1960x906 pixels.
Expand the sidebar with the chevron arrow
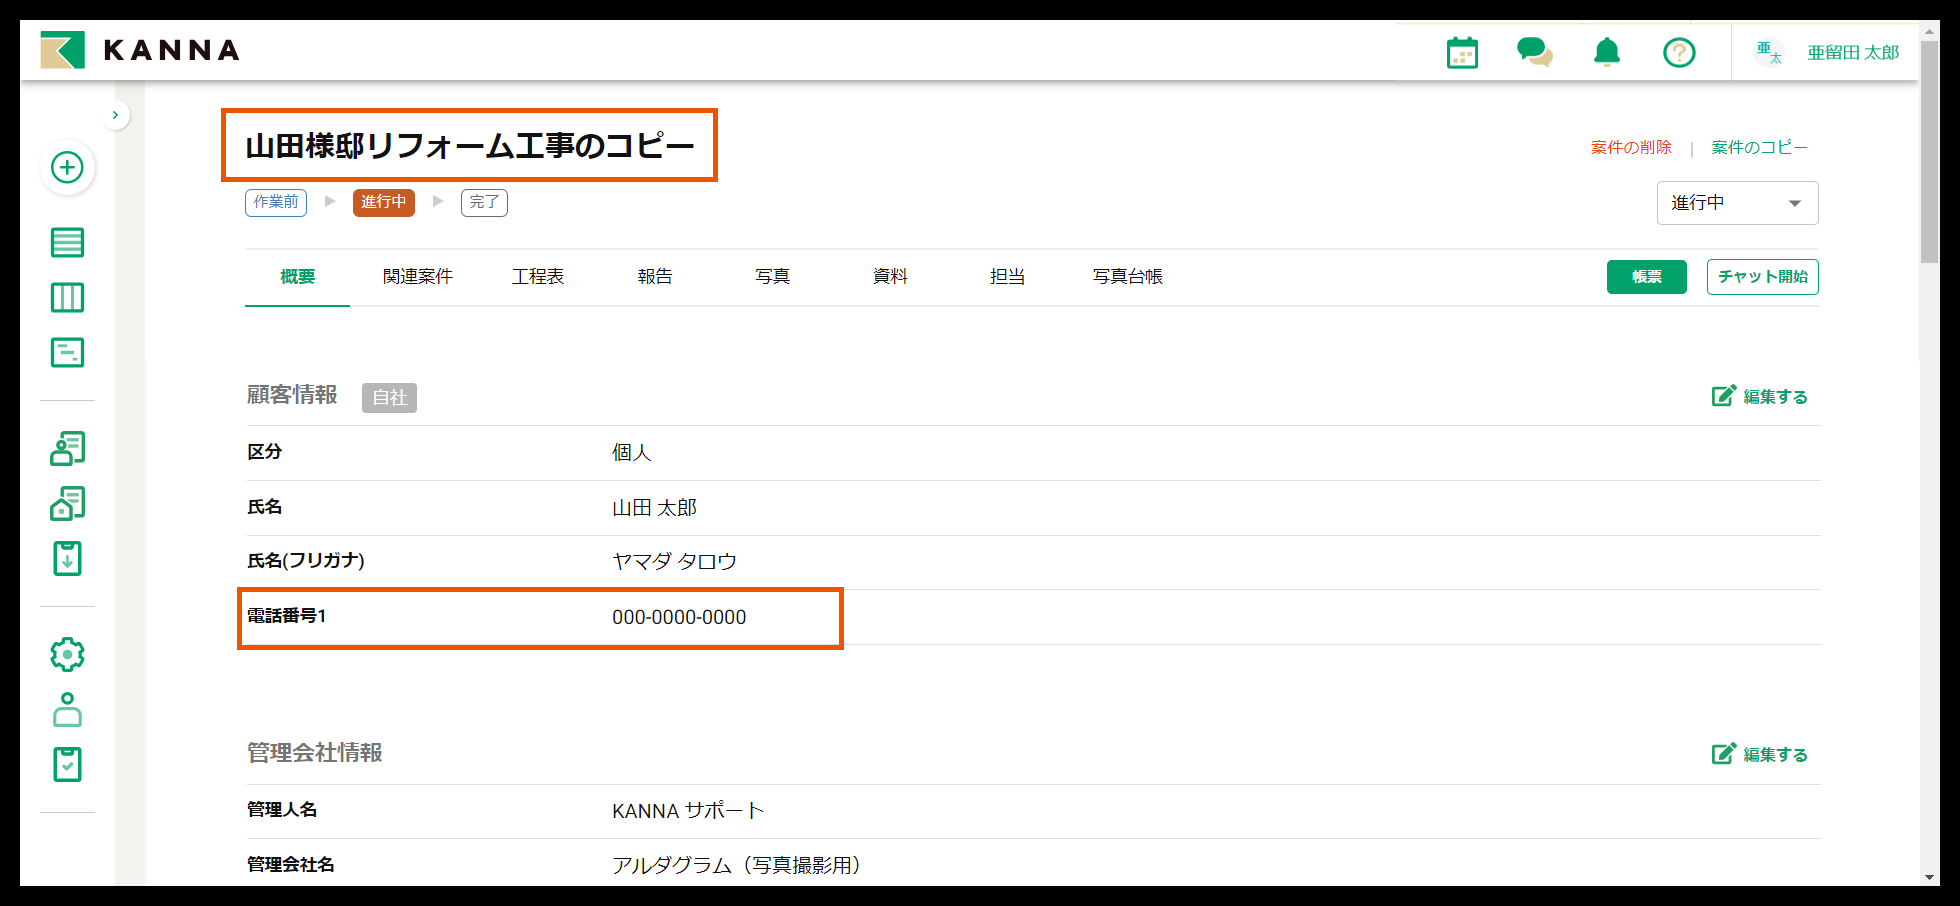pyautogui.click(x=115, y=114)
